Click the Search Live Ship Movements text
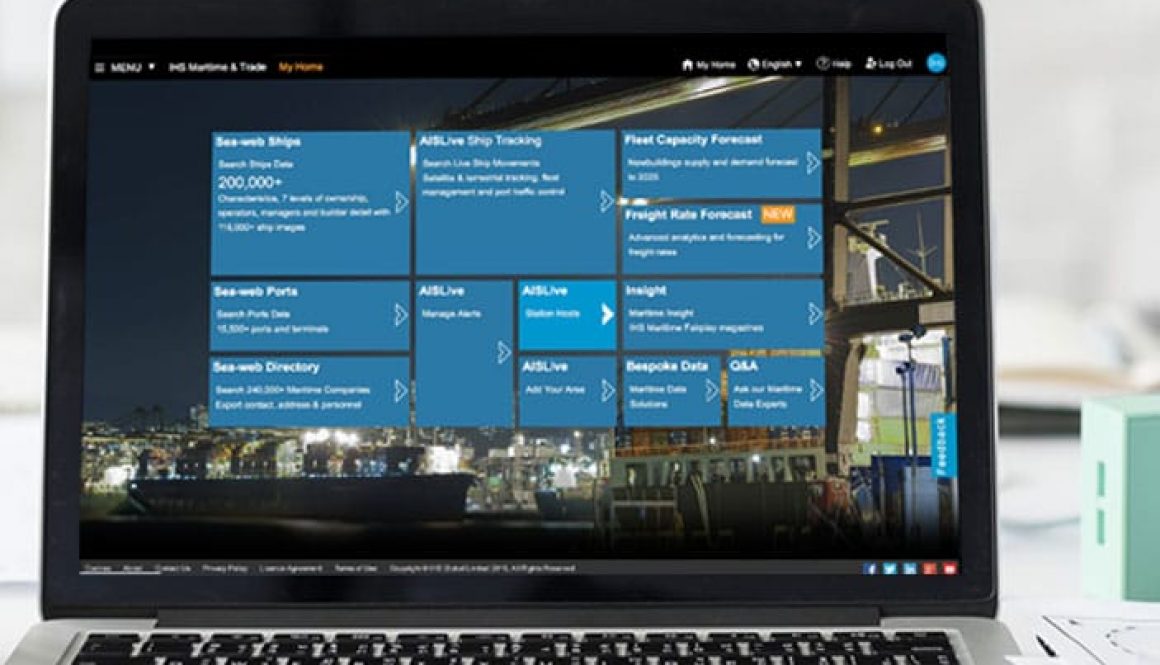 482,163
